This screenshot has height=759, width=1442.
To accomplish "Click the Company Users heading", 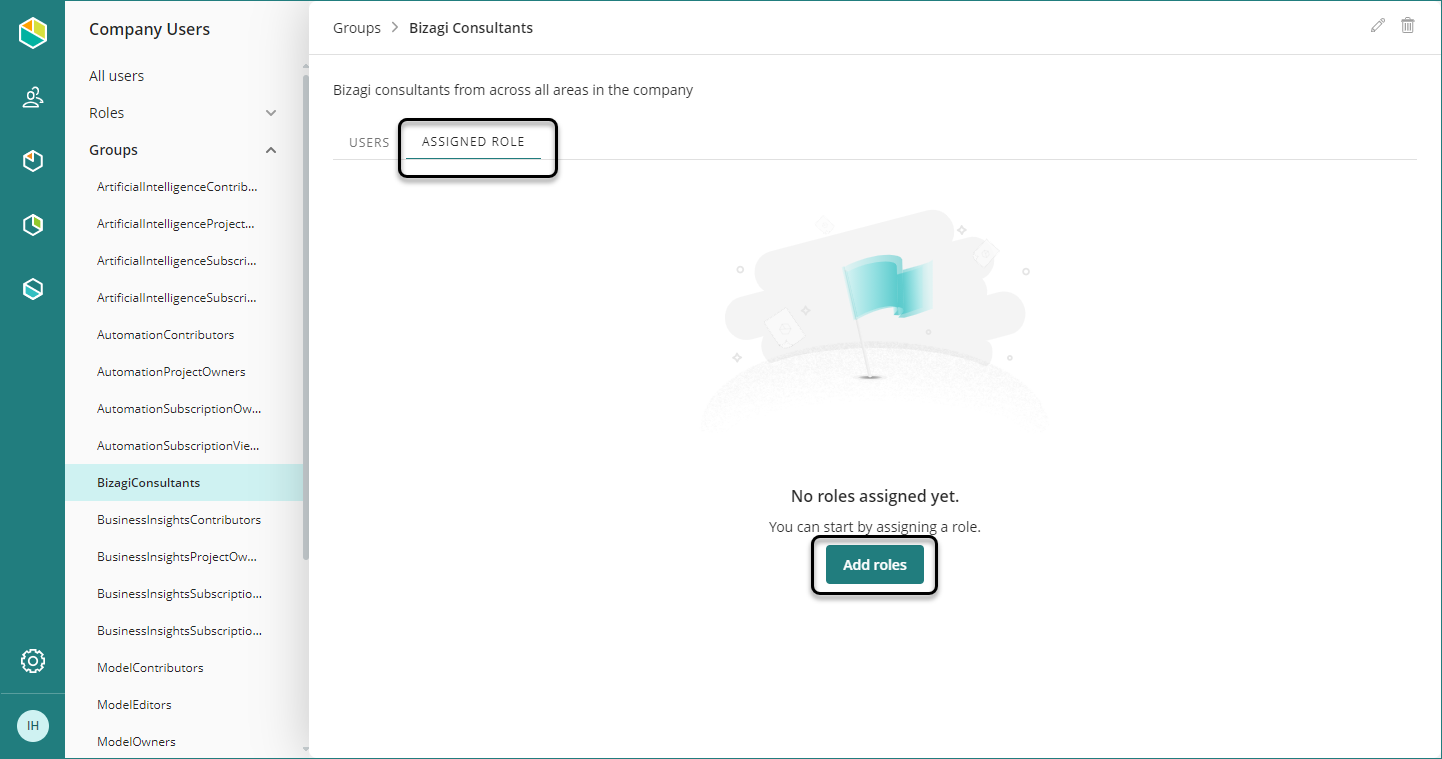I will (x=149, y=29).
